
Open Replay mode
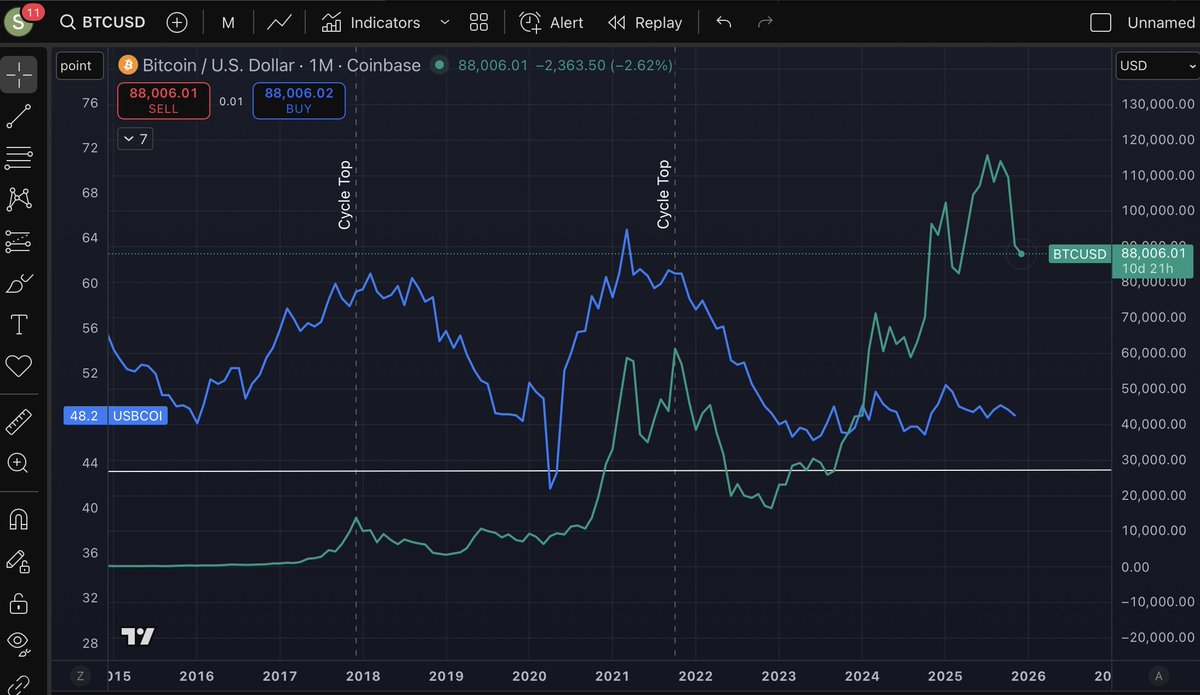(645, 22)
